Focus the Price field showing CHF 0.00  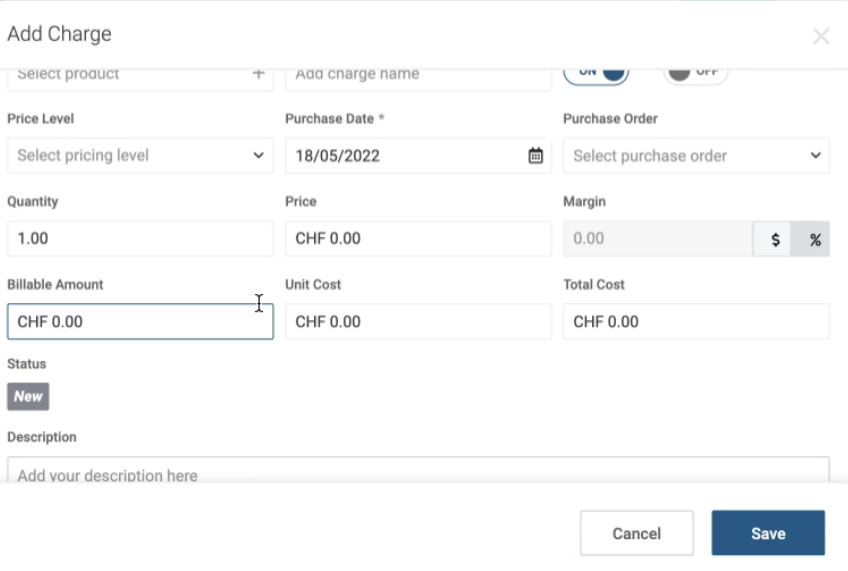(418, 238)
